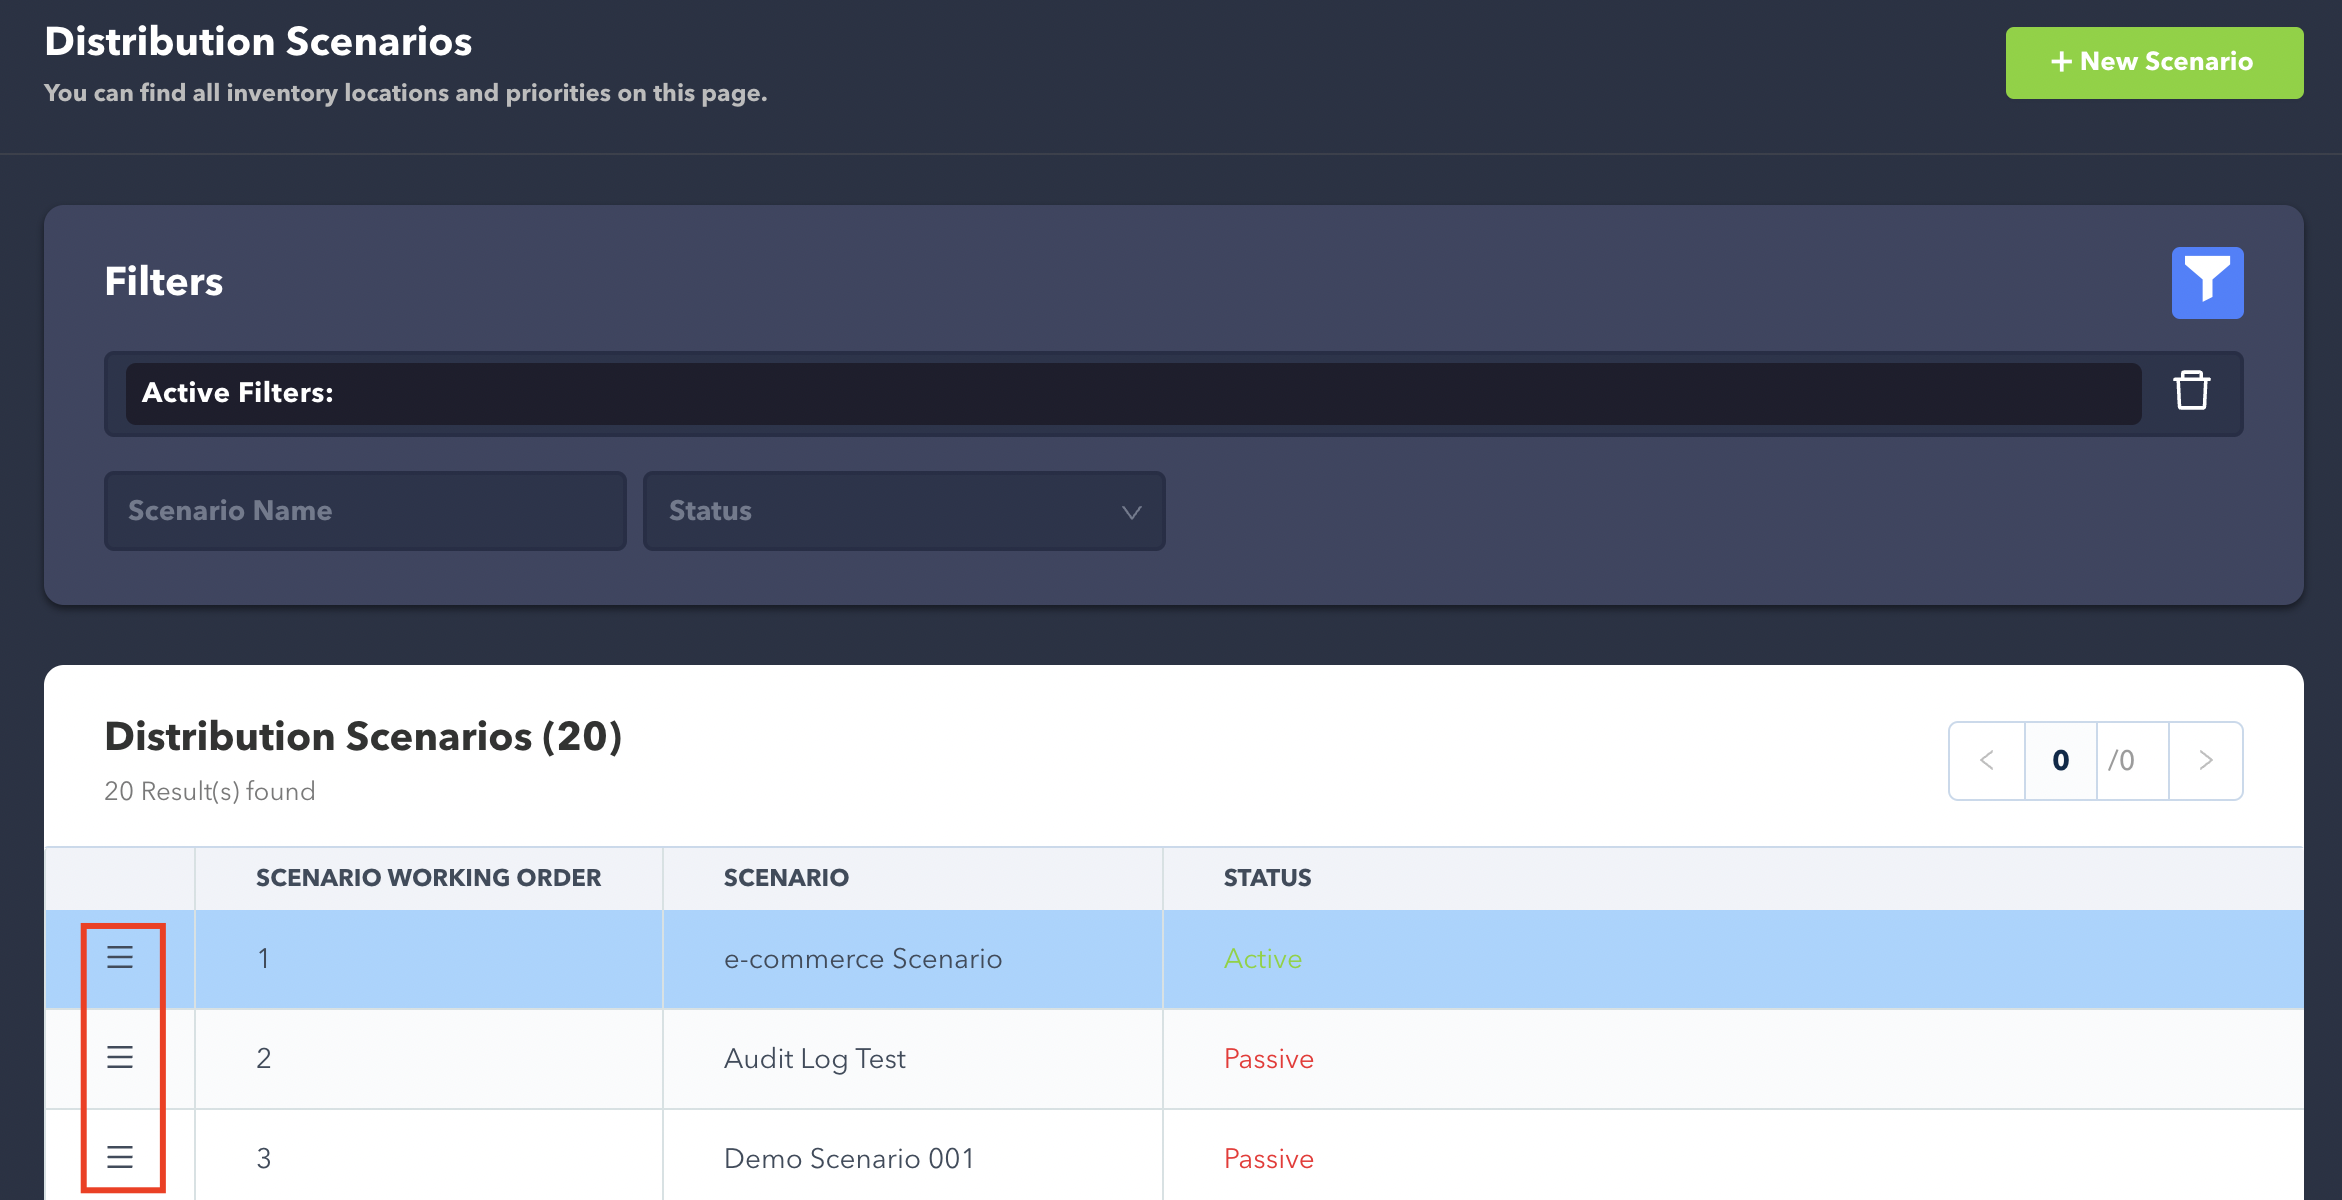Click the Active Filters bar

pyautogui.click(x=1132, y=393)
